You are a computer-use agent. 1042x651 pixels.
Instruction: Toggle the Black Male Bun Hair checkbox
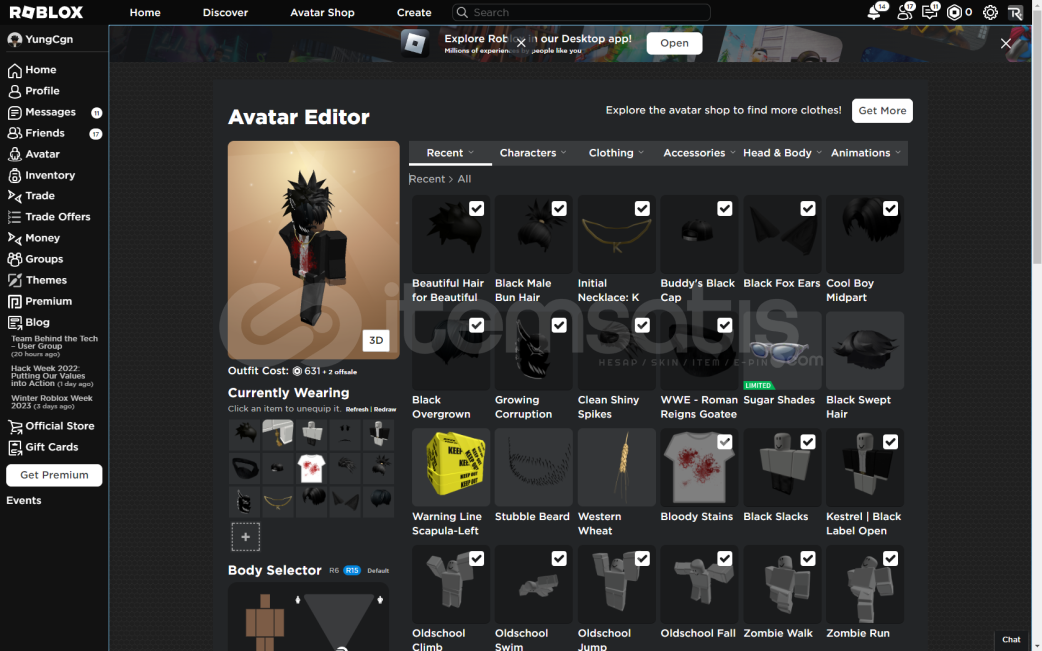pos(559,209)
